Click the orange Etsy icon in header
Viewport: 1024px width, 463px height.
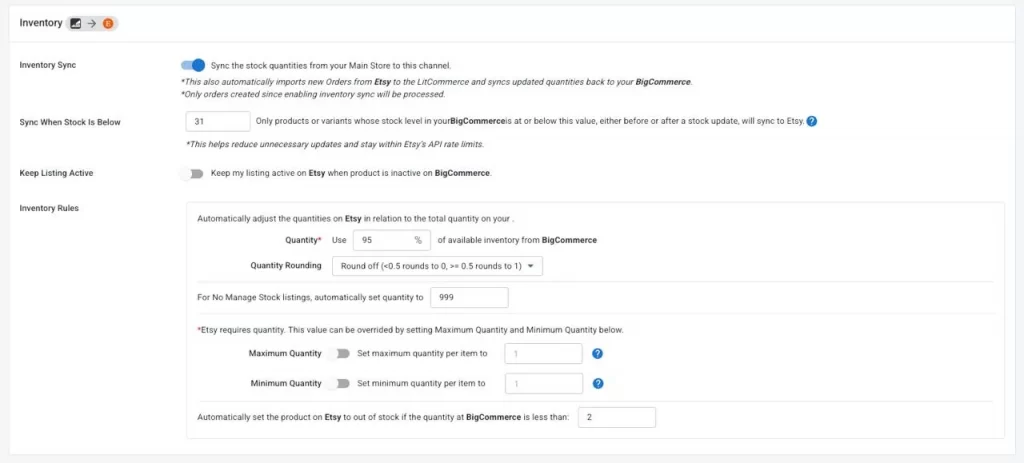tap(108, 24)
